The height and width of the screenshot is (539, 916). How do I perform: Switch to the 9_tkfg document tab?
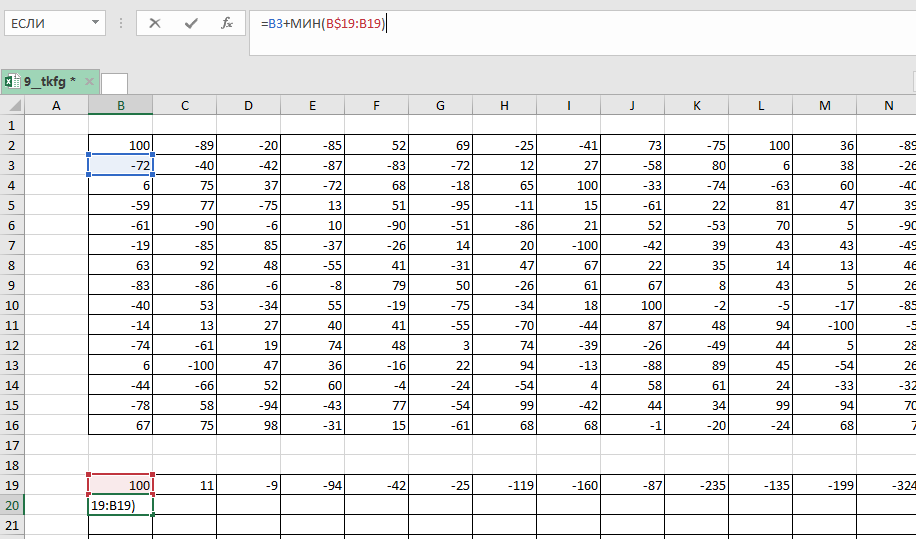(x=50, y=82)
